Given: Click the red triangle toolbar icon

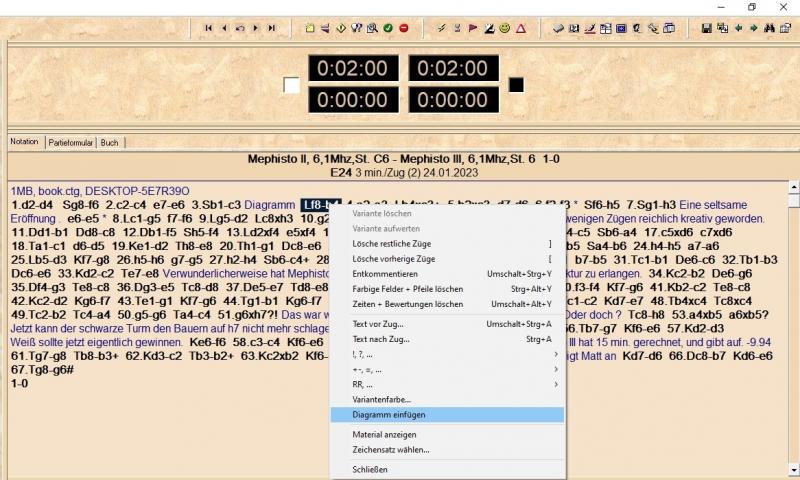Looking at the screenshot, I should [521, 28].
